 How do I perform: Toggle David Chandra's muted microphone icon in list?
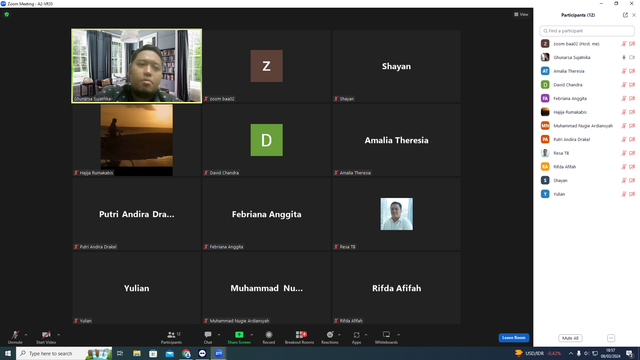[x=624, y=85]
